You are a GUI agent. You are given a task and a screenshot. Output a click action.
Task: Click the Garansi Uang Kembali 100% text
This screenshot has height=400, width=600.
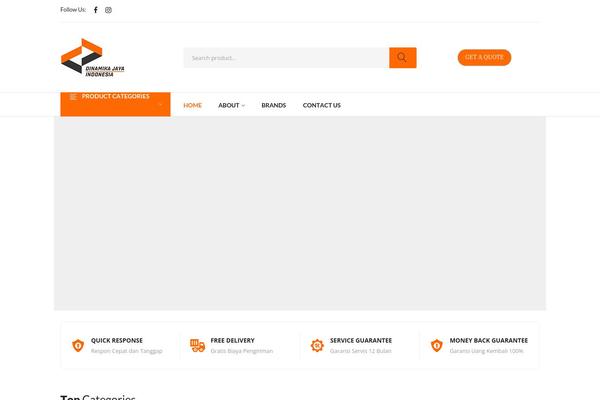(486, 351)
